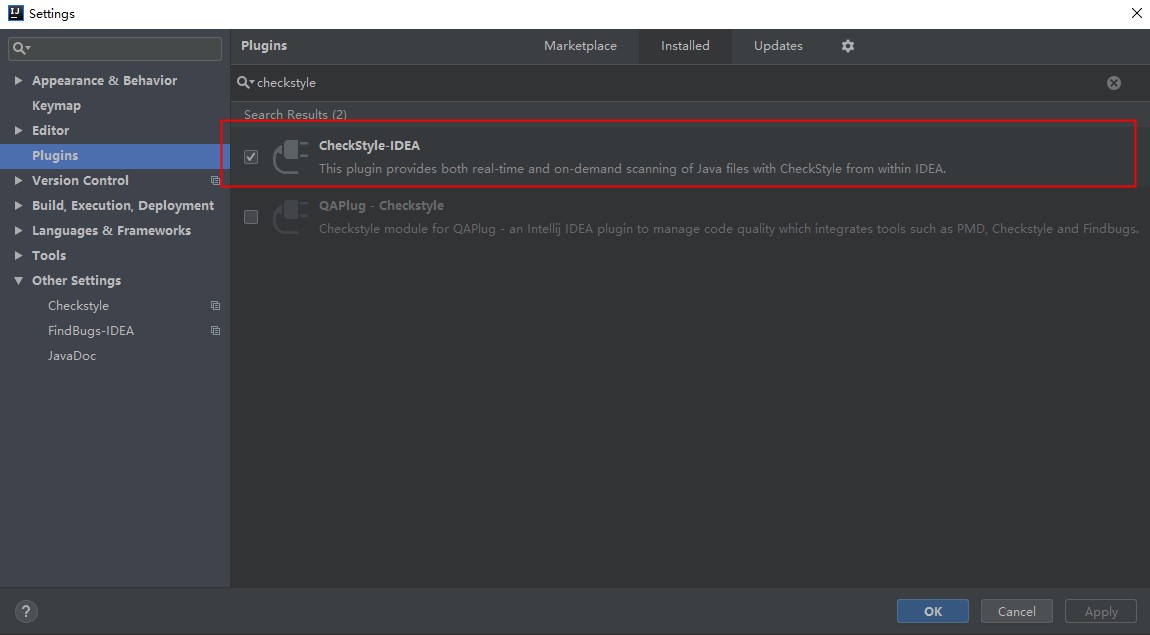This screenshot has width=1150, height=635.
Task: Switch to the Installed tab
Action: (685, 46)
